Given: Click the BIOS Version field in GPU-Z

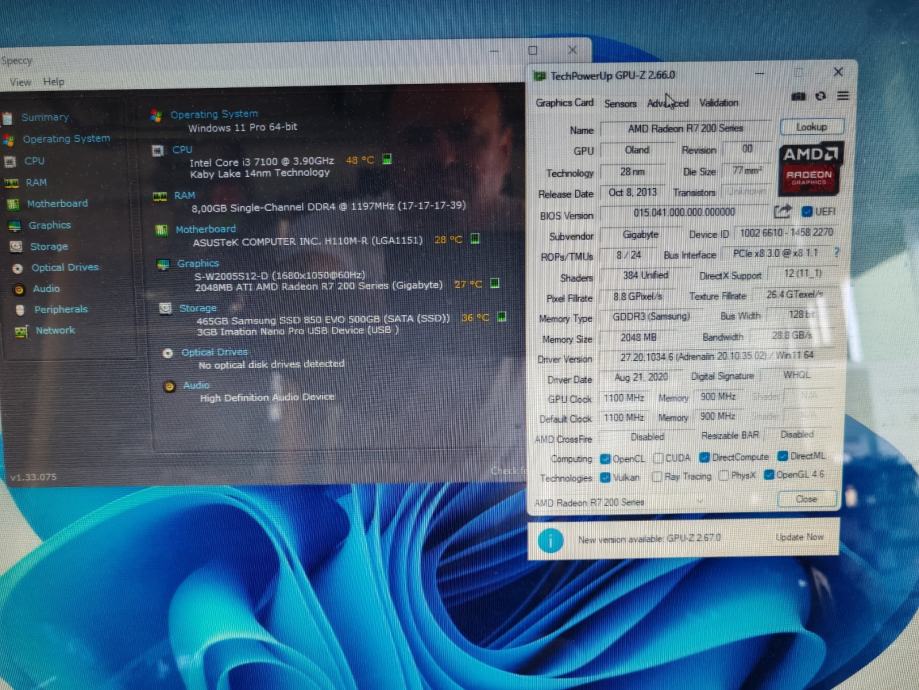Looking at the screenshot, I should 685,212.
